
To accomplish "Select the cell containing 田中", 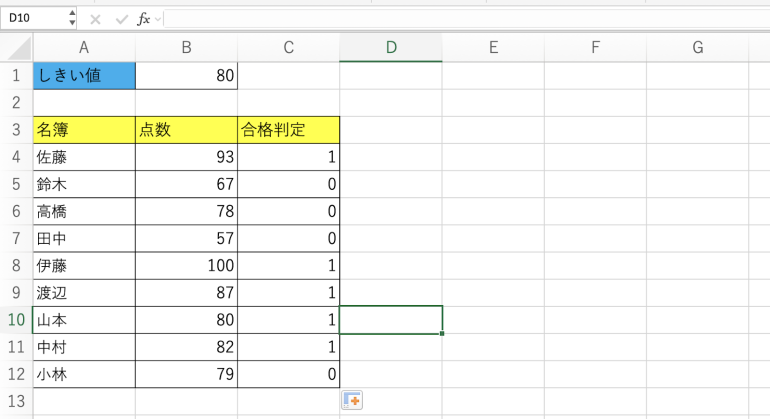I will tap(84, 239).
